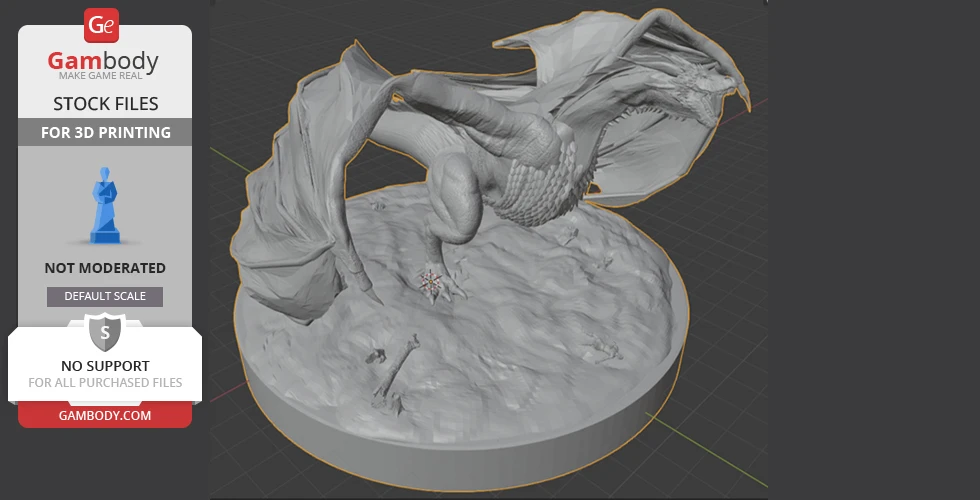Click the For All Purchased Files text
The width and height of the screenshot is (980, 500).
(105, 383)
